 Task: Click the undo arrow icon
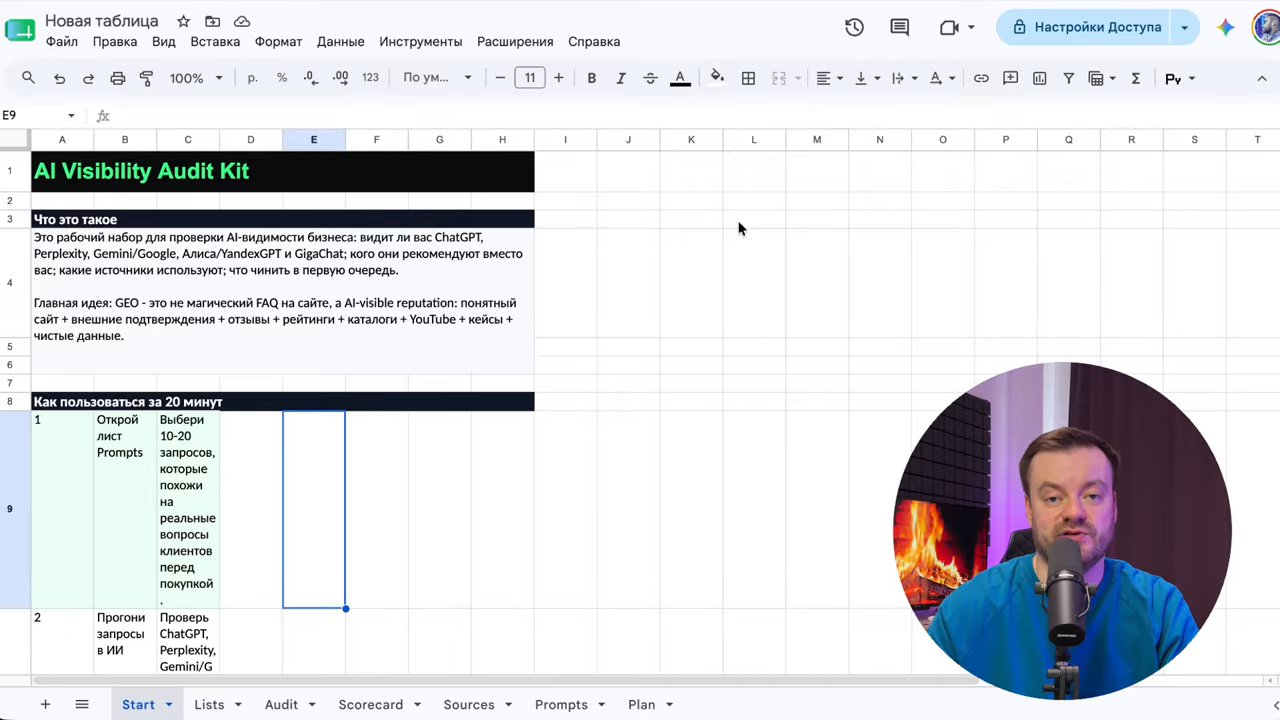(60, 78)
